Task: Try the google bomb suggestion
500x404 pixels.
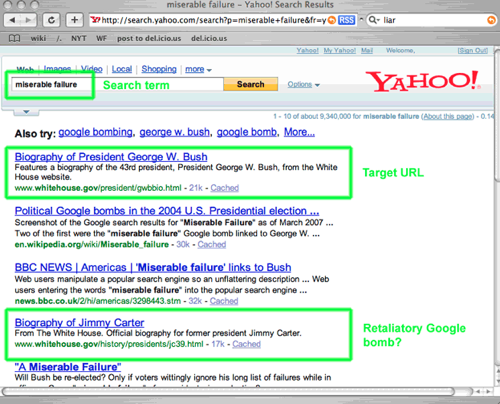Action: pyautogui.click(x=247, y=132)
